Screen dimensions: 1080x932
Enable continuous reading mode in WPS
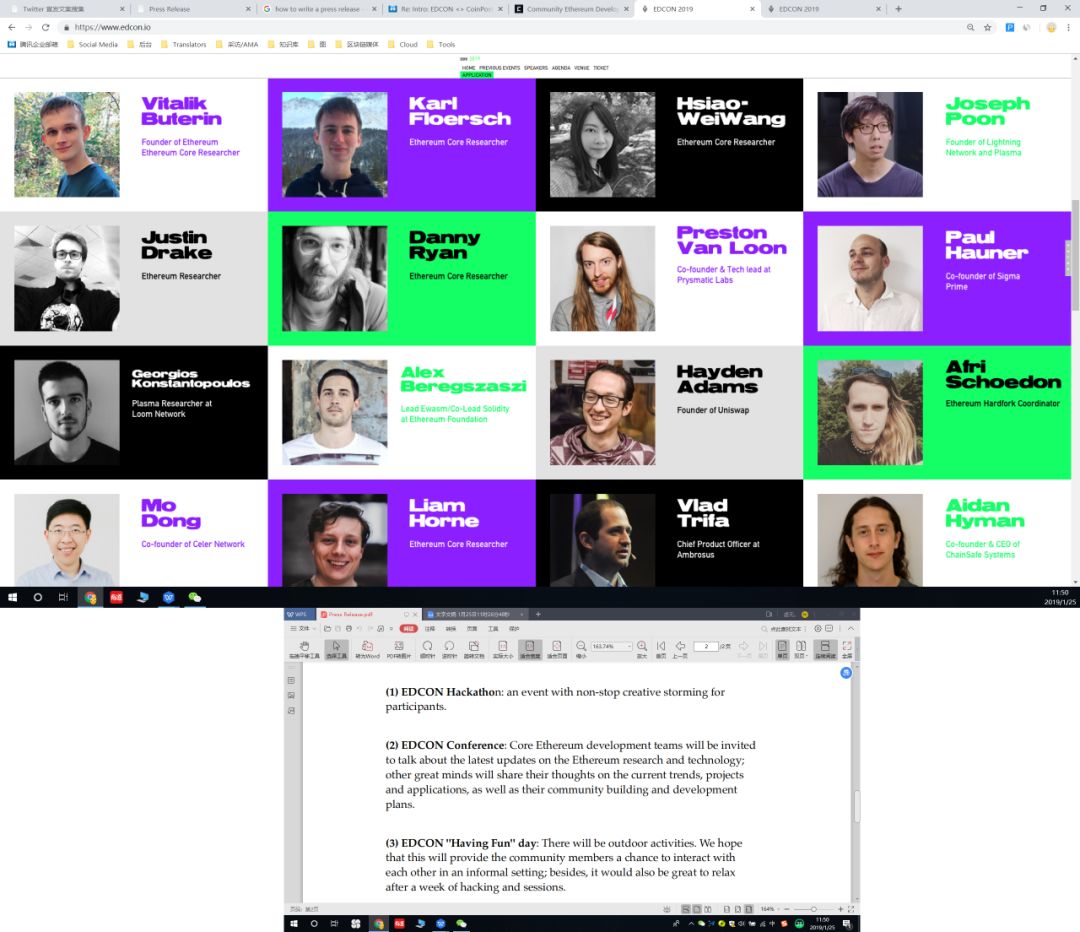(824, 649)
